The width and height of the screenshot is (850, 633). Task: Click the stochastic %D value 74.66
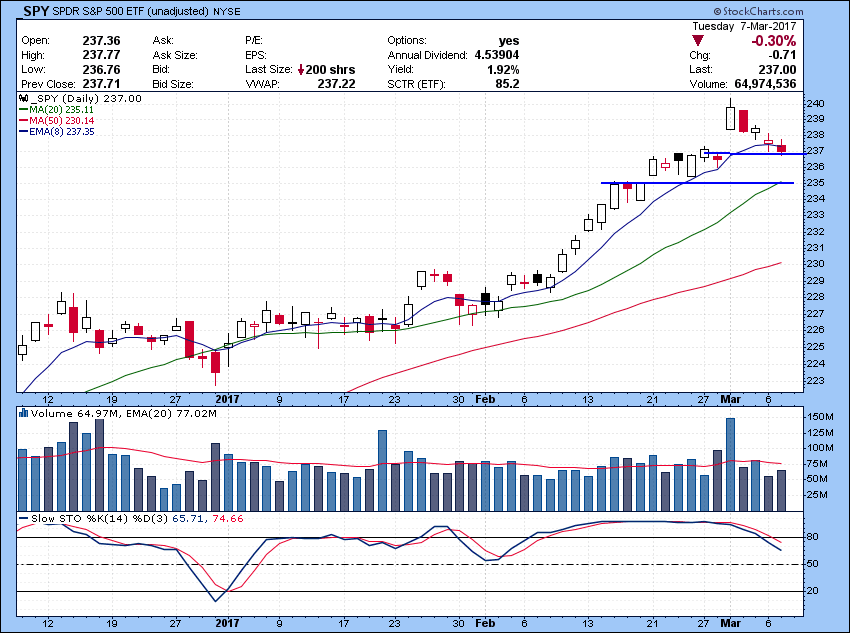coord(228,519)
